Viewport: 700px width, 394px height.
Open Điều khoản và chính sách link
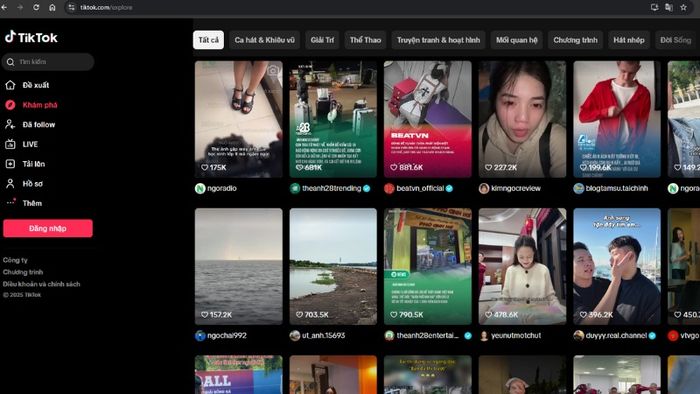pyautogui.click(x=42, y=284)
